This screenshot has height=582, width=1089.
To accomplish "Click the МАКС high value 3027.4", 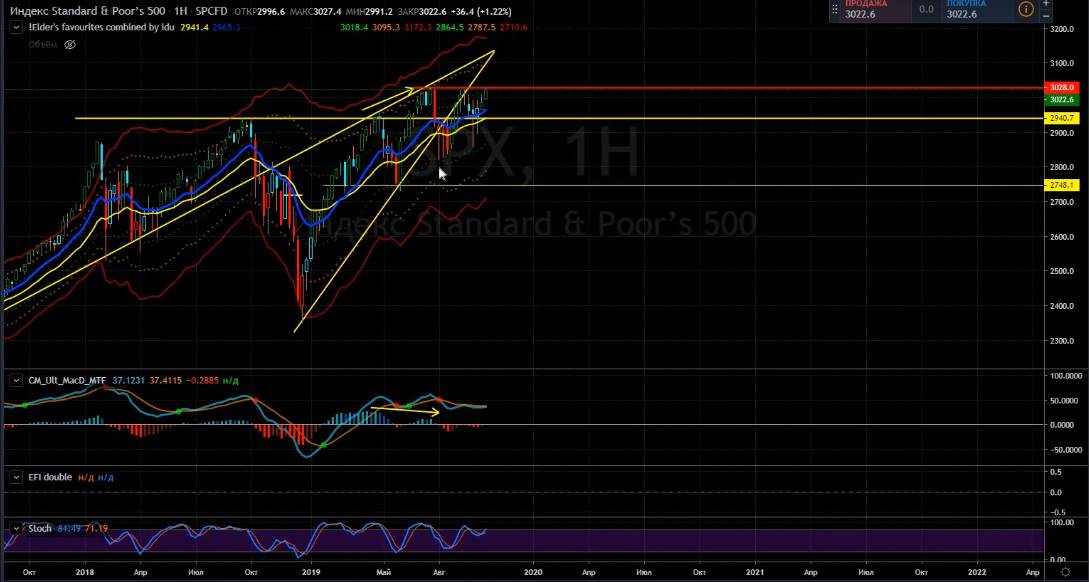I will [328, 12].
